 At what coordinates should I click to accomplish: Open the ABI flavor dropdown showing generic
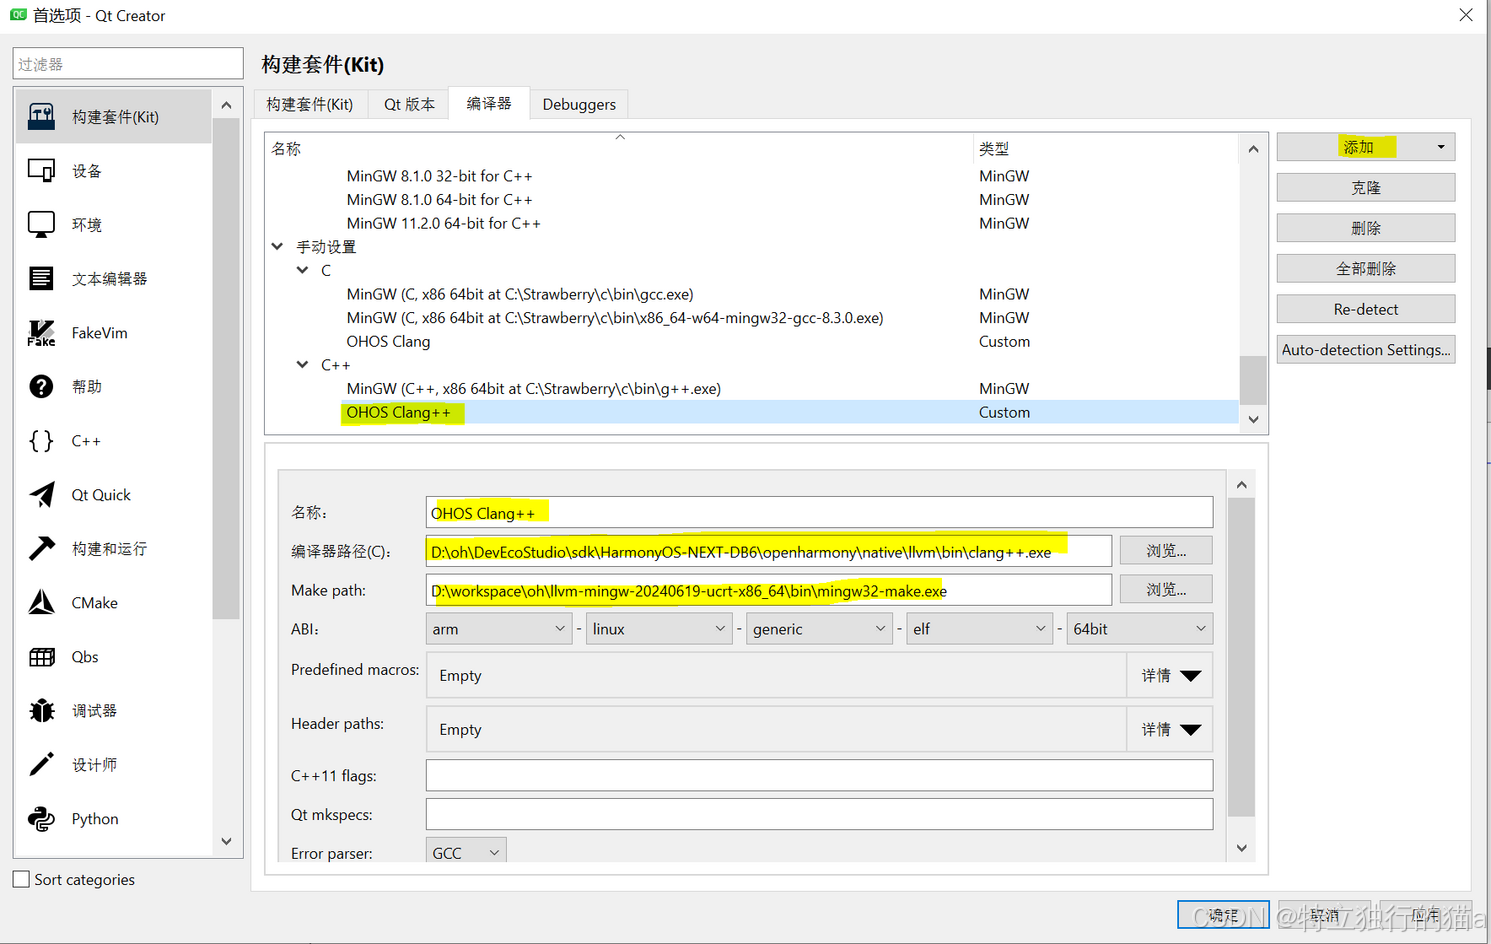[819, 629]
